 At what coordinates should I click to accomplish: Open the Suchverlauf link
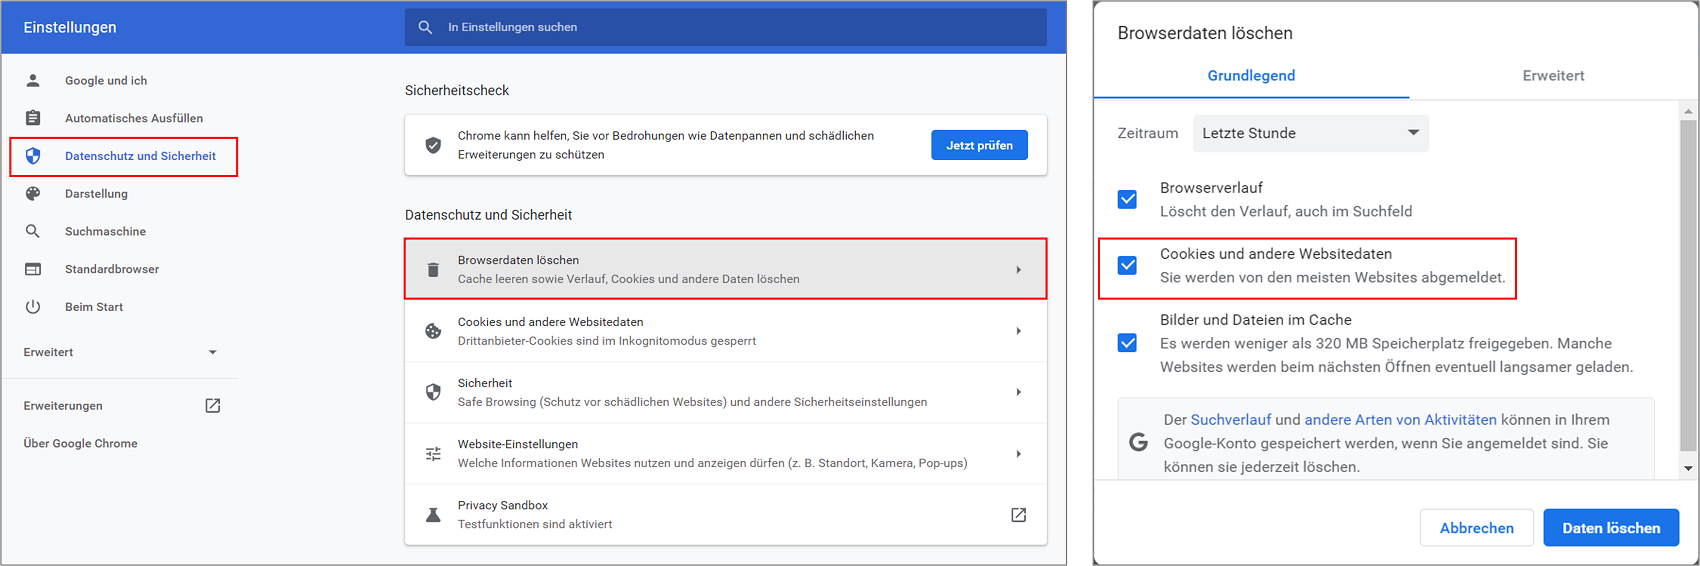click(x=1231, y=420)
